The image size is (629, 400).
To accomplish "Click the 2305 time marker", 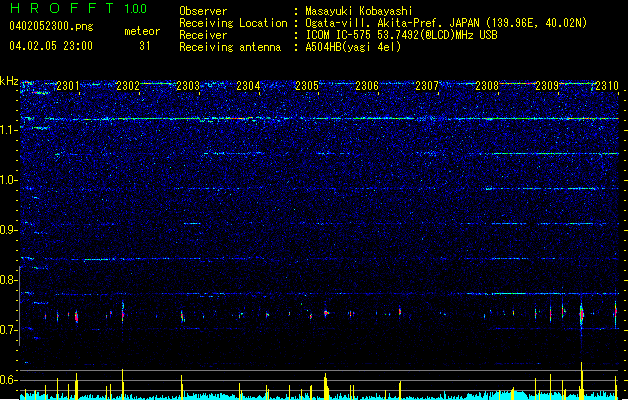I will click(307, 86).
